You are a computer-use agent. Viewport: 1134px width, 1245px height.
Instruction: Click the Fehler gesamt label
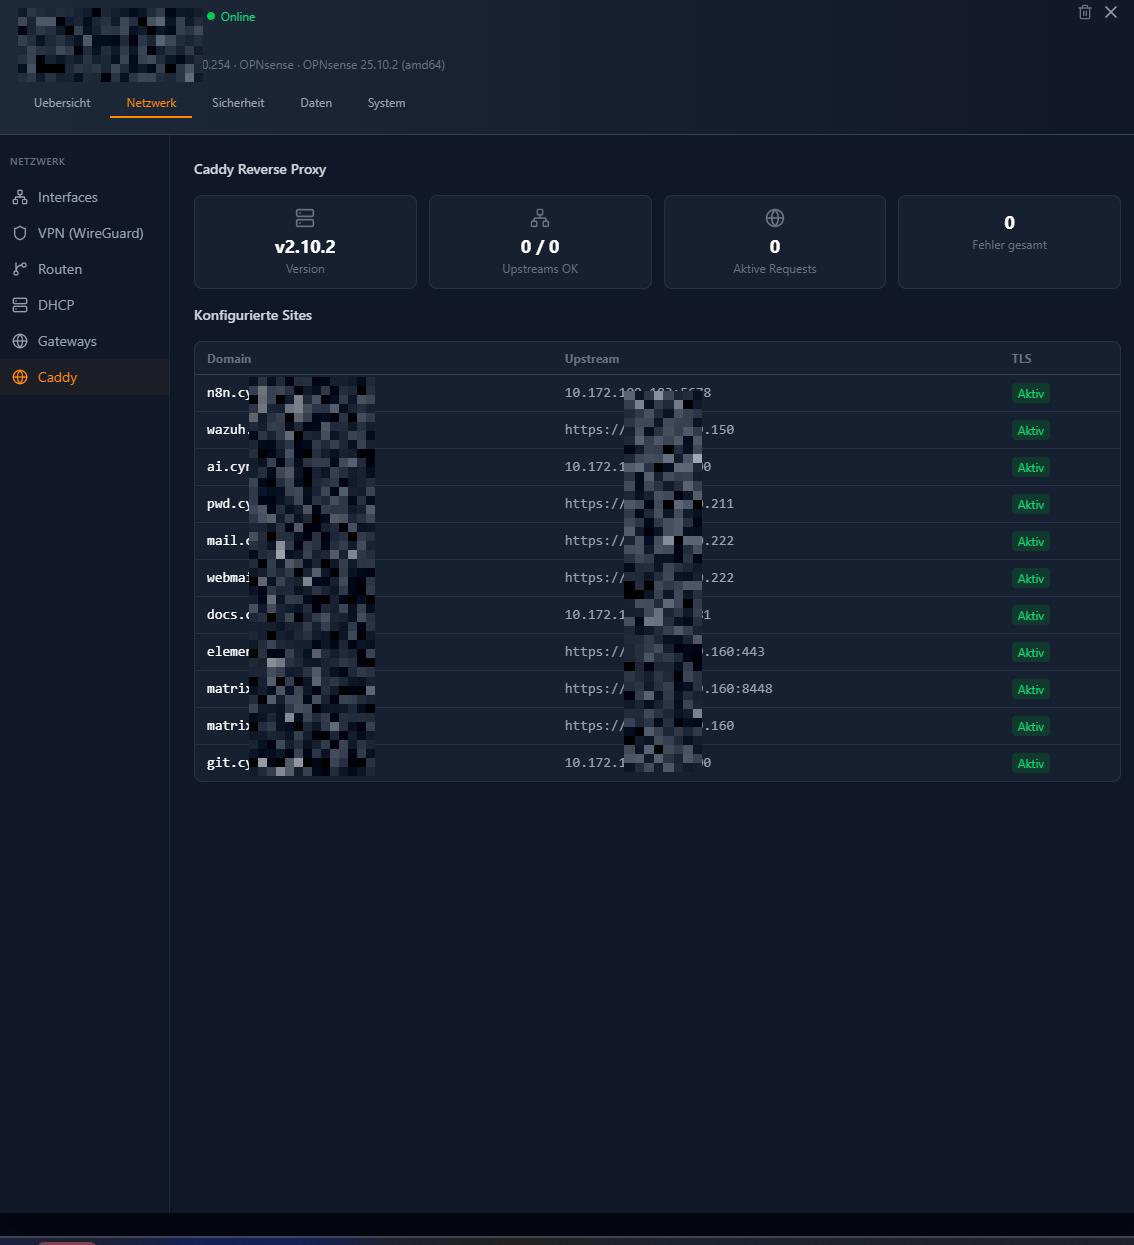(x=1009, y=245)
